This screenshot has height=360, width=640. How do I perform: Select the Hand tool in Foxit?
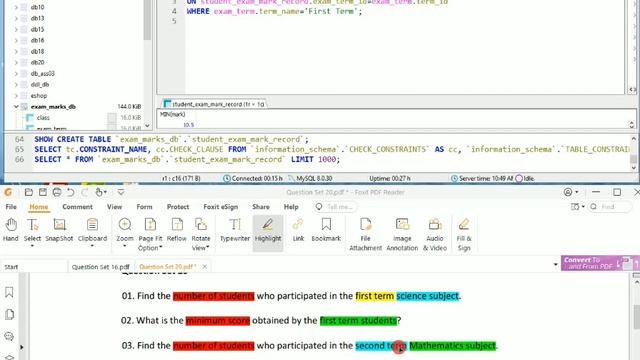[x=11, y=230]
